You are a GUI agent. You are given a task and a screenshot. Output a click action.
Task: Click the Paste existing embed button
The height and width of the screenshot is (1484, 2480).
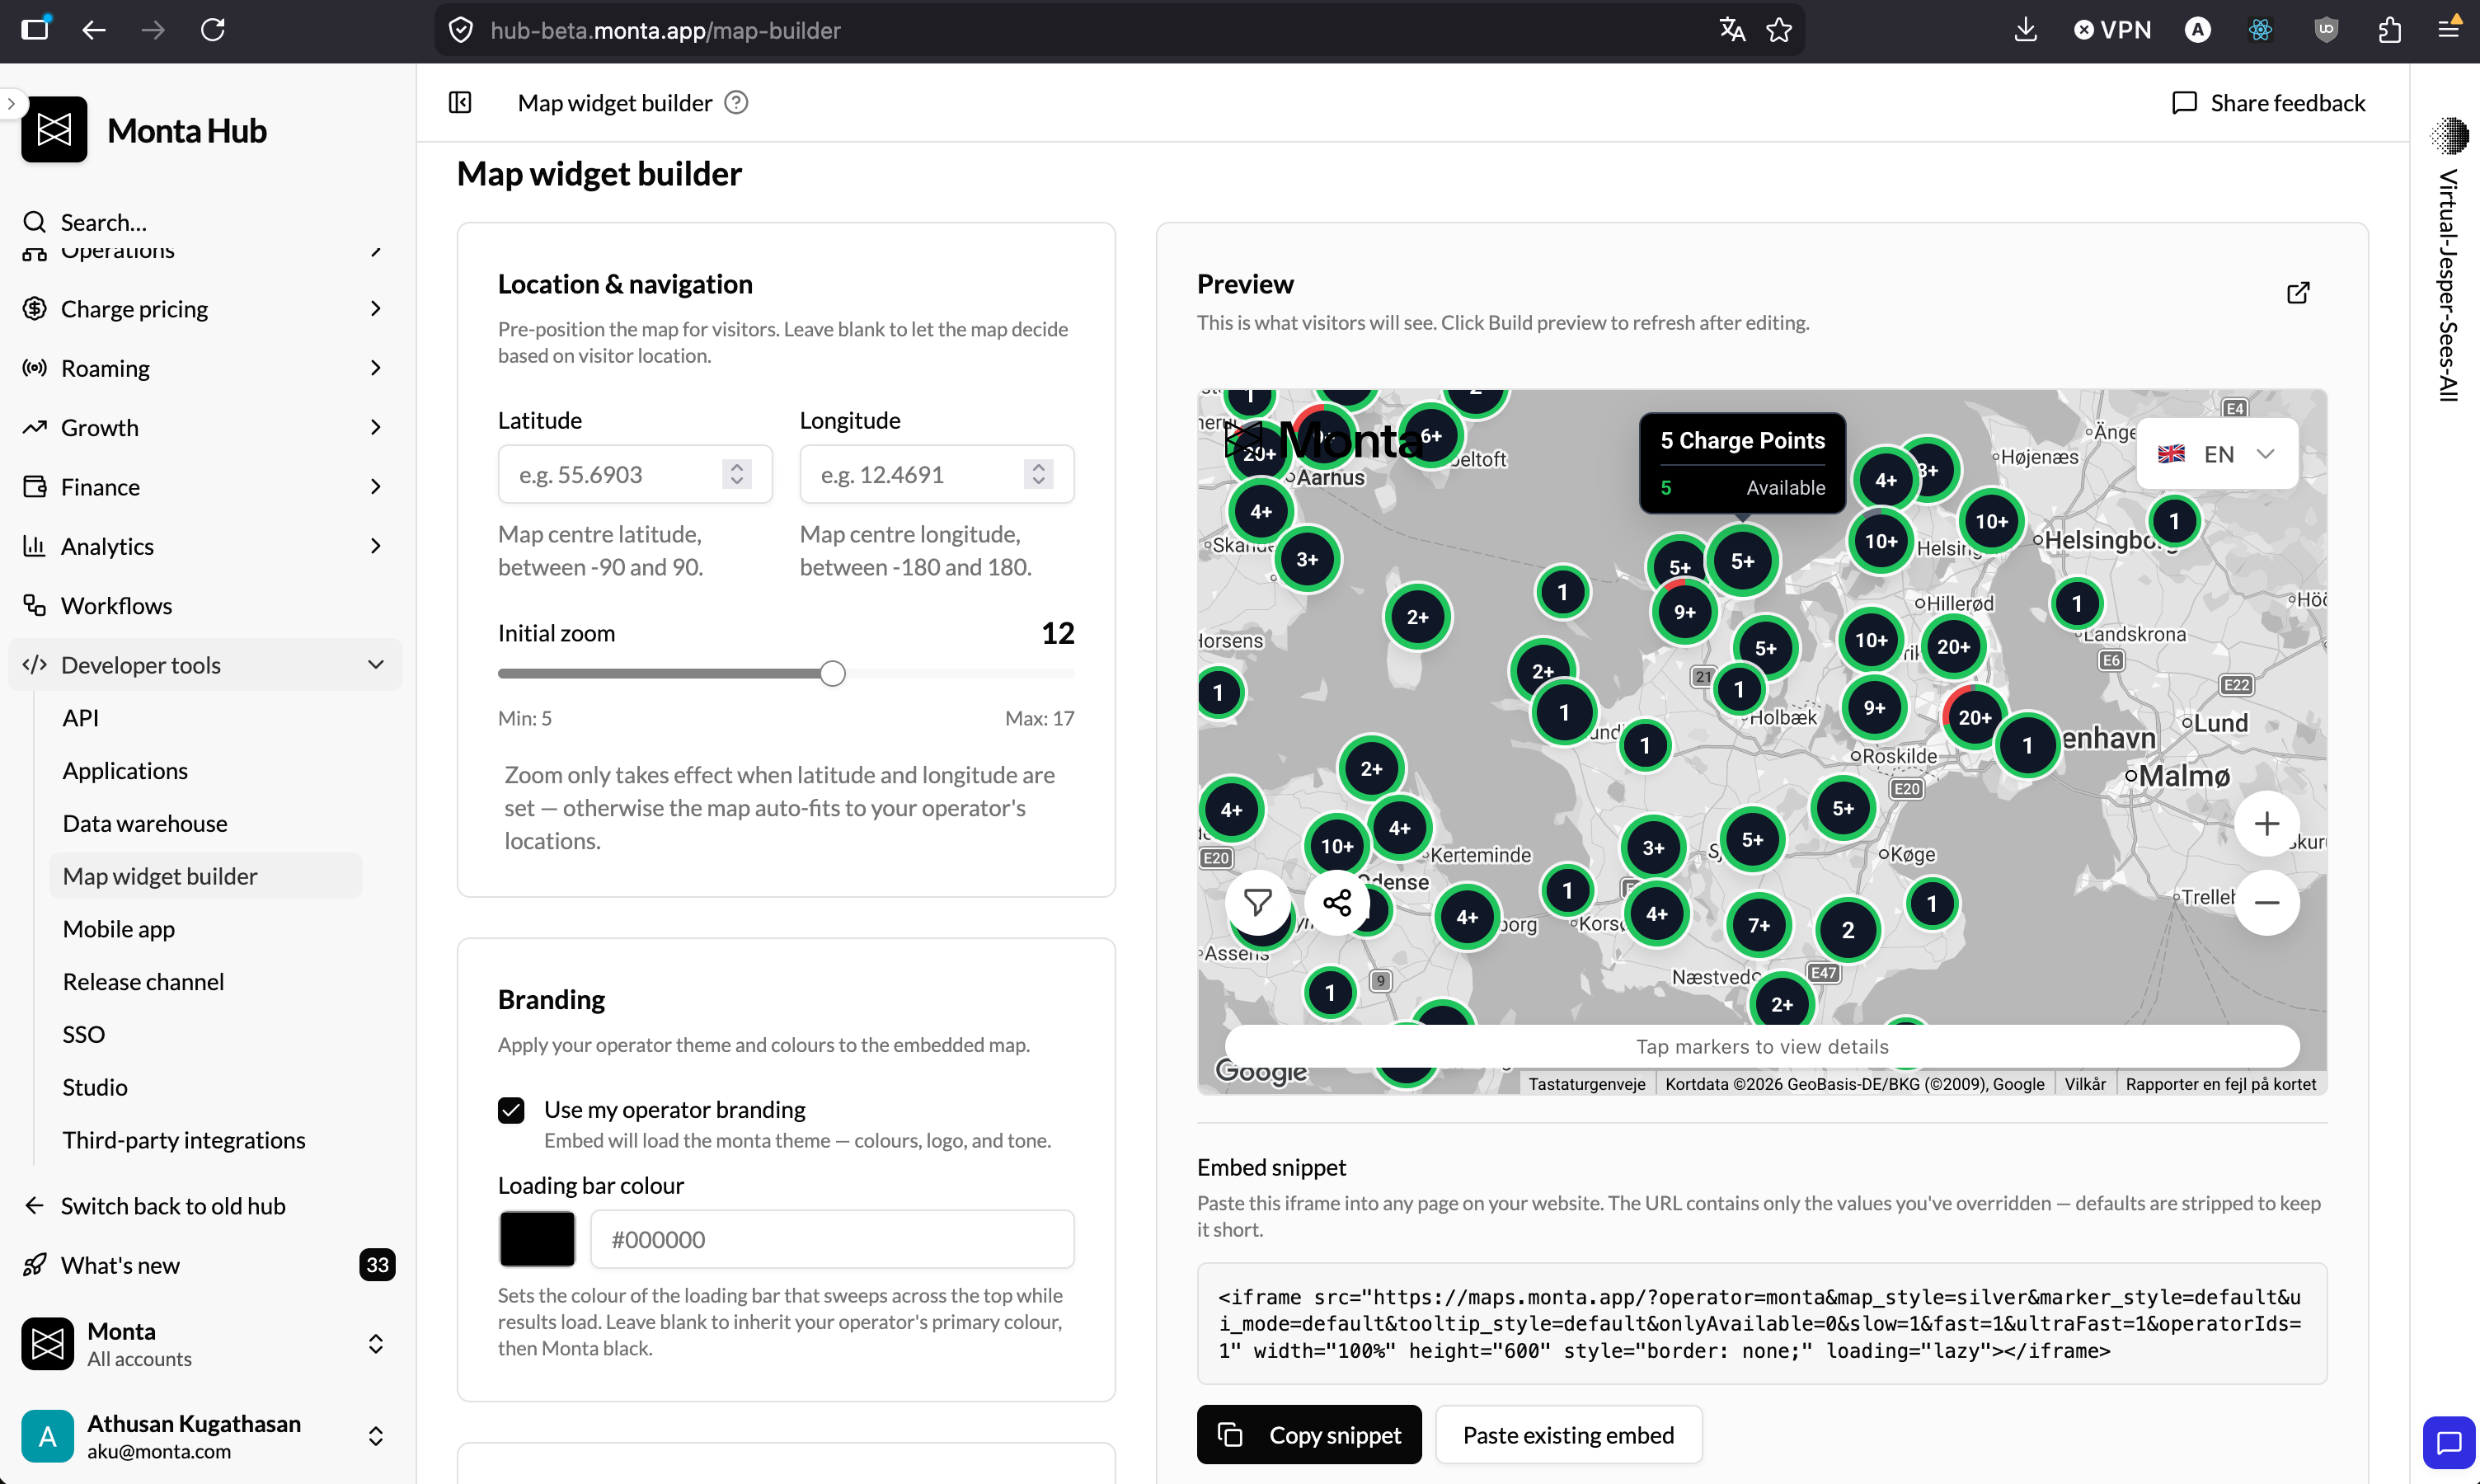pos(1568,1435)
